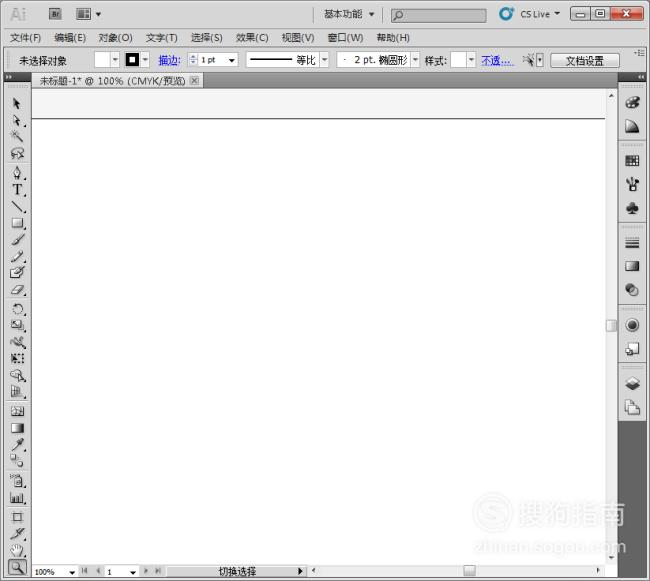650x581 pixels.
Task: Expand the stroke color dropdown arrow
Action: pyautogui.click(x=145, y=60)
